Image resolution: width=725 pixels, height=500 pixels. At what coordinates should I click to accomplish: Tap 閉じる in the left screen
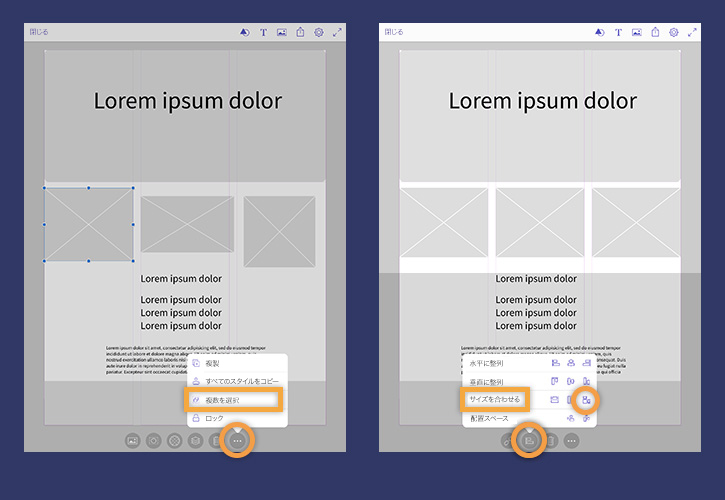[x=39, y=32]
